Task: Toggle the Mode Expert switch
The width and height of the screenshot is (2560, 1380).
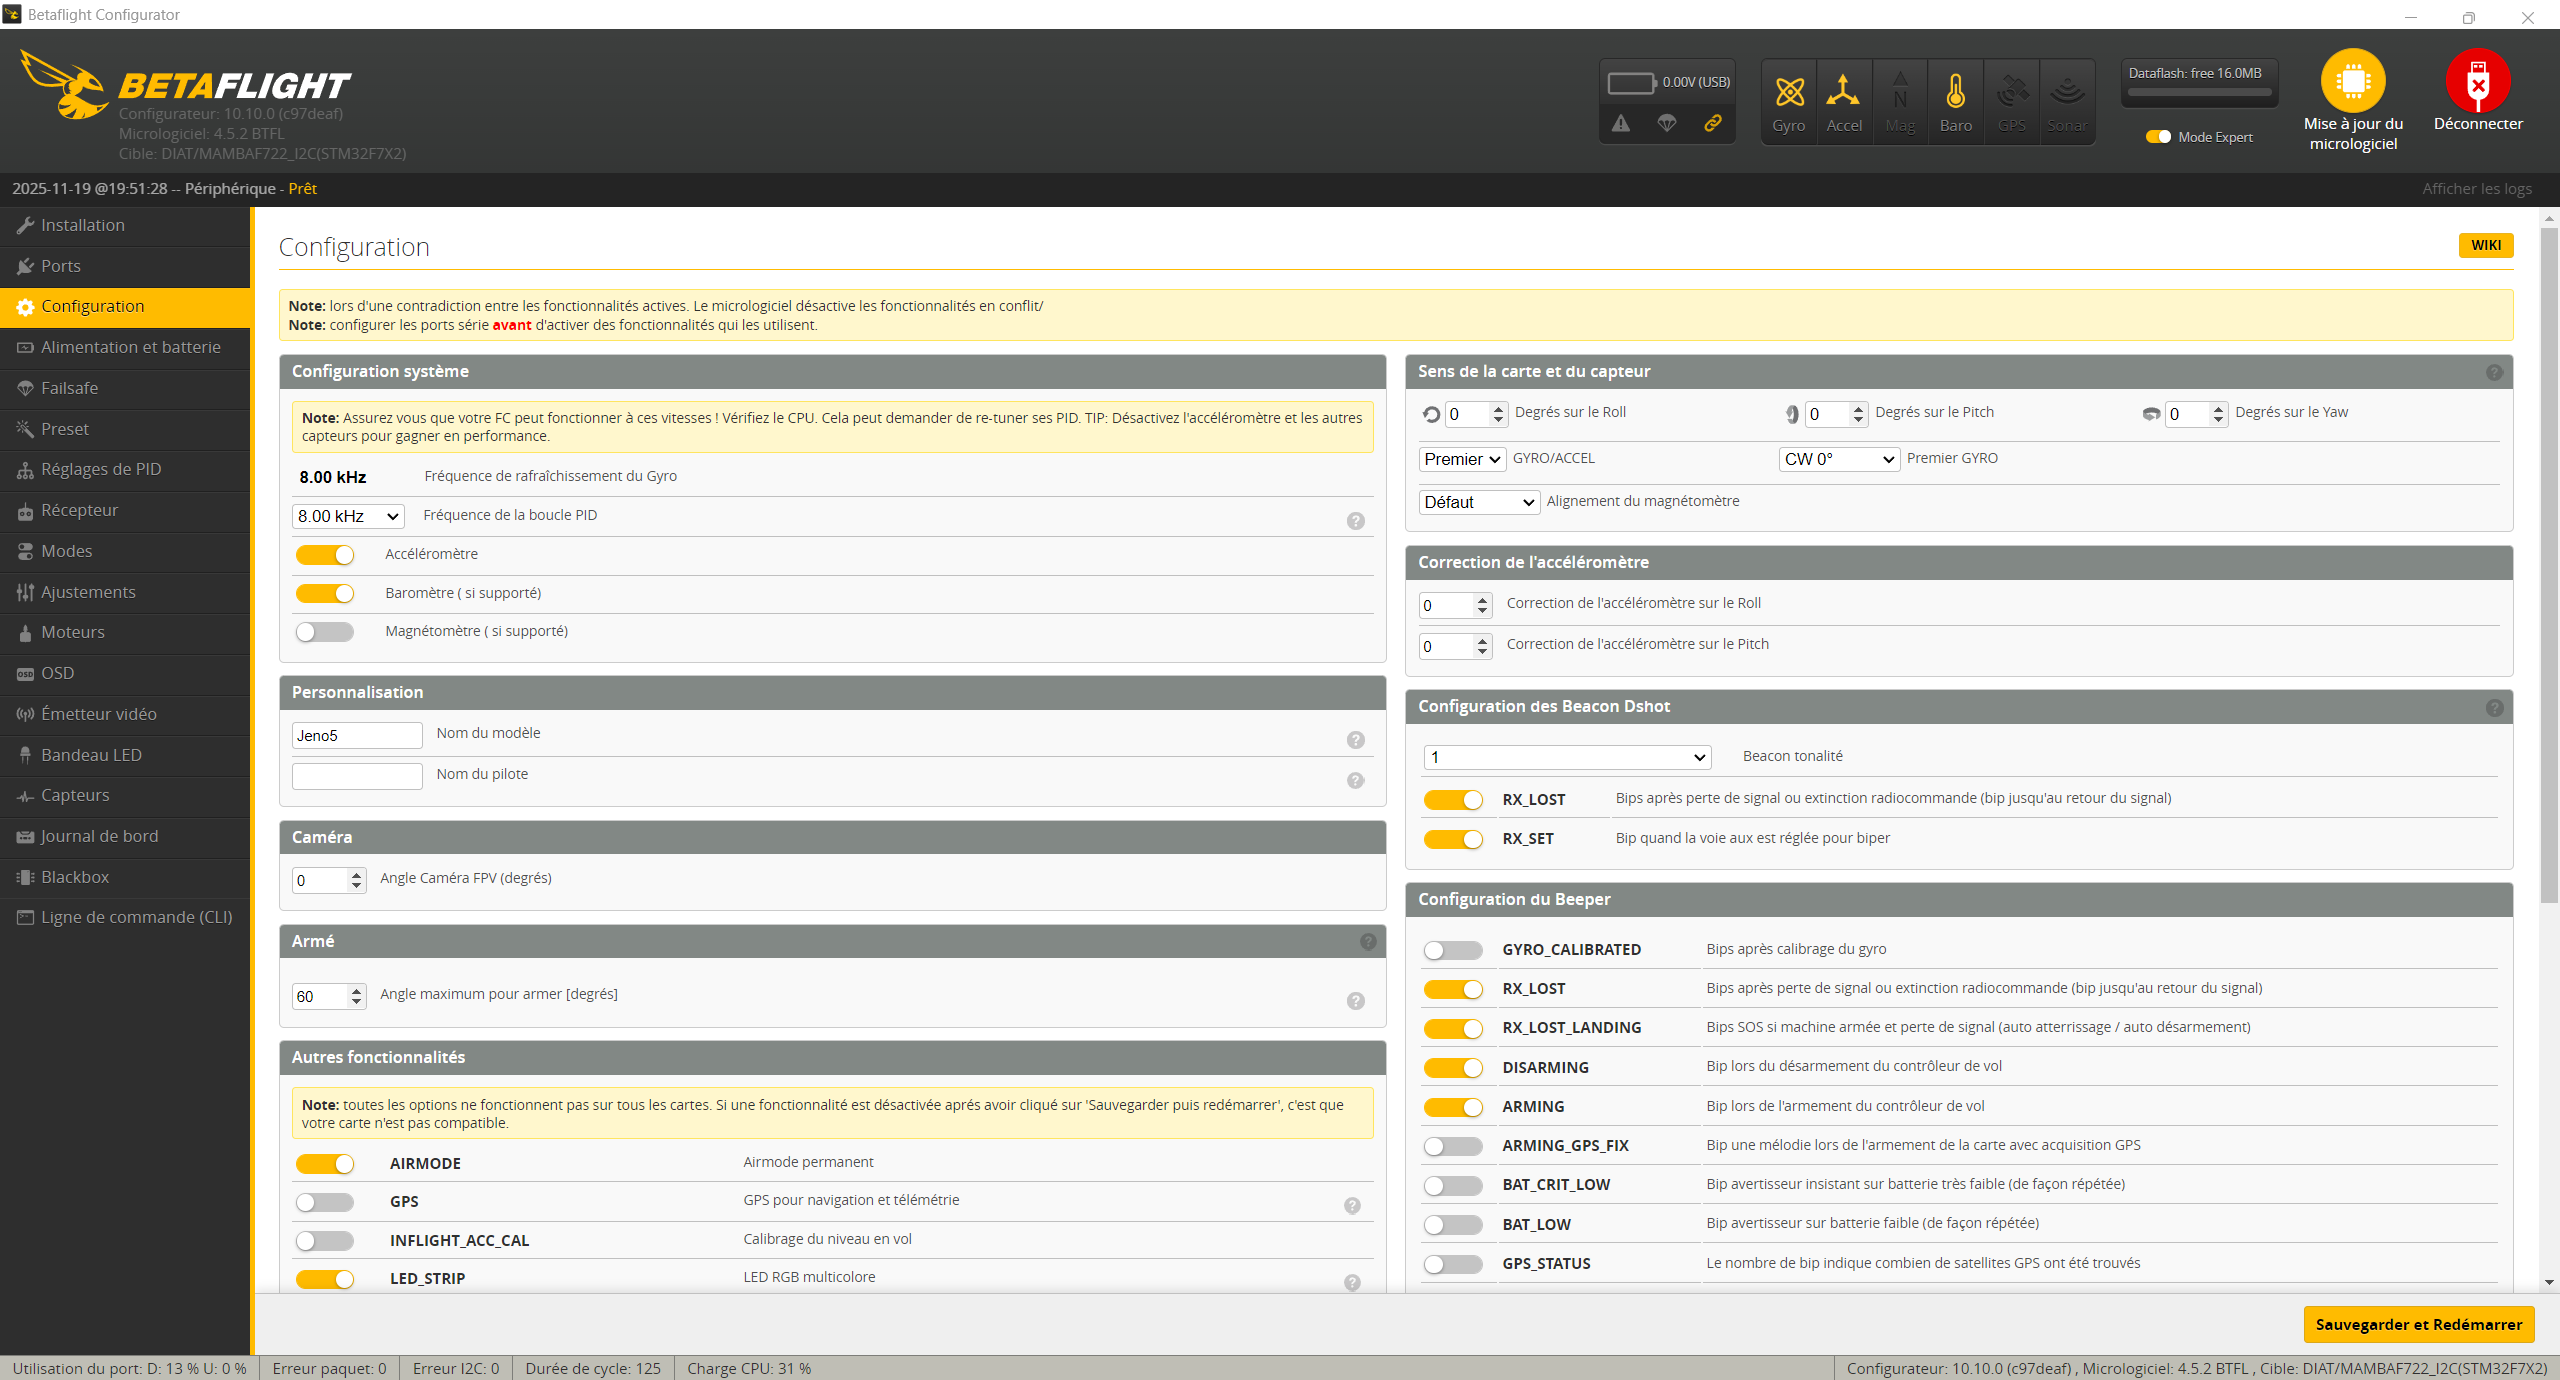Action: click(2158, 137)
